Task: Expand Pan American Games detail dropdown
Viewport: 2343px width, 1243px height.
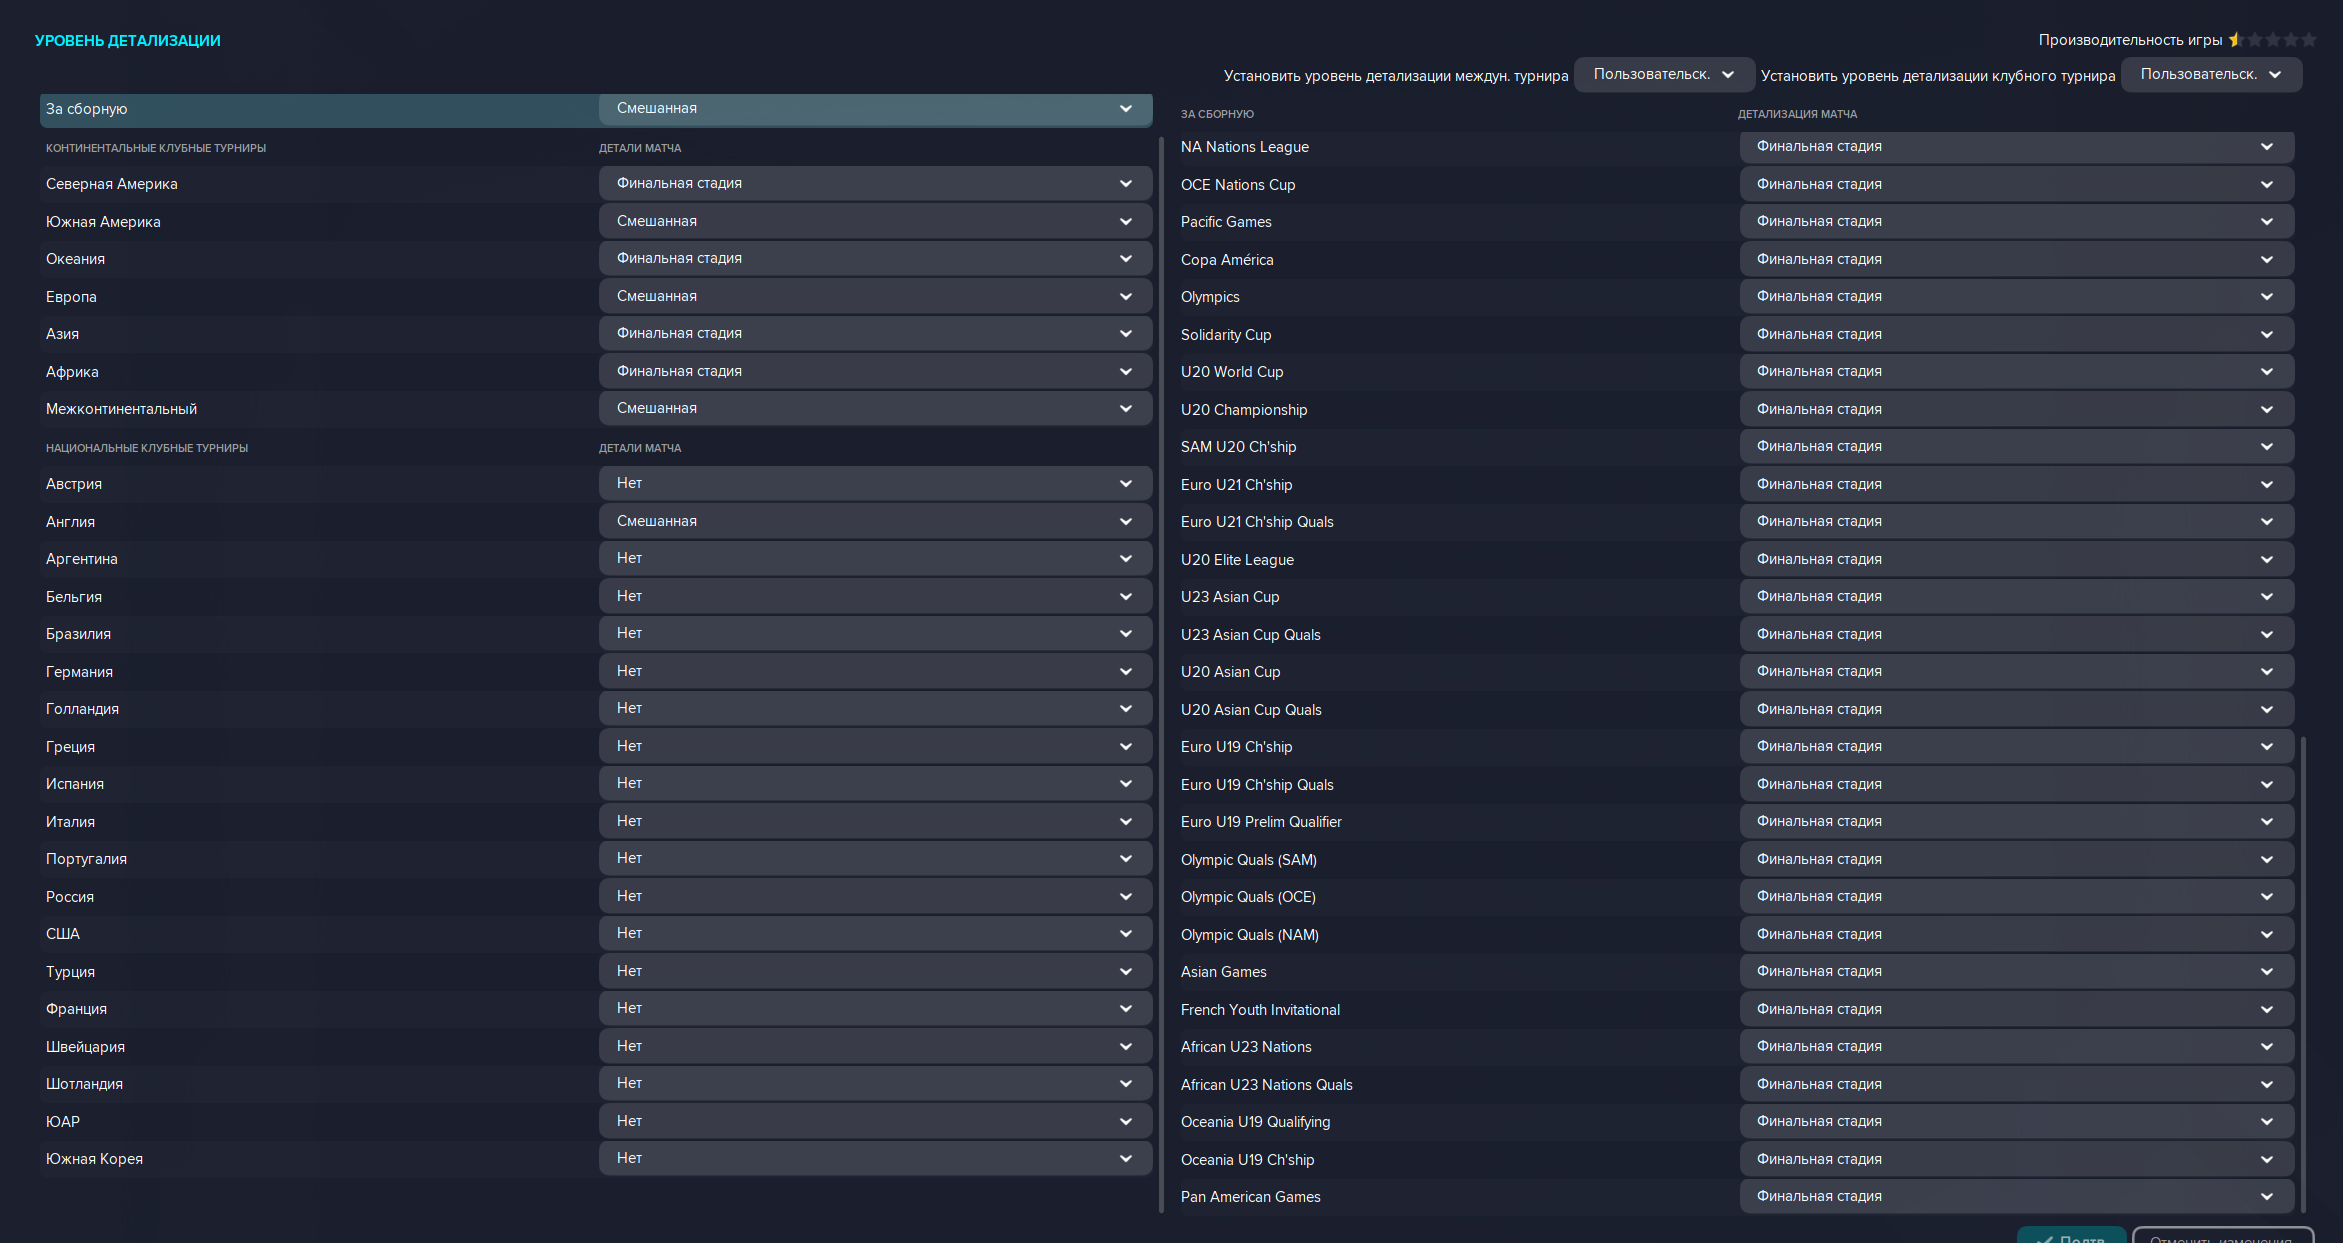Action: coord(2015,1197)
